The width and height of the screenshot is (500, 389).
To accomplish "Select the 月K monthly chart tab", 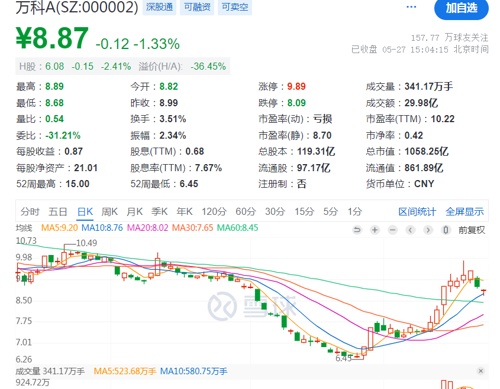I will point(135,212).
